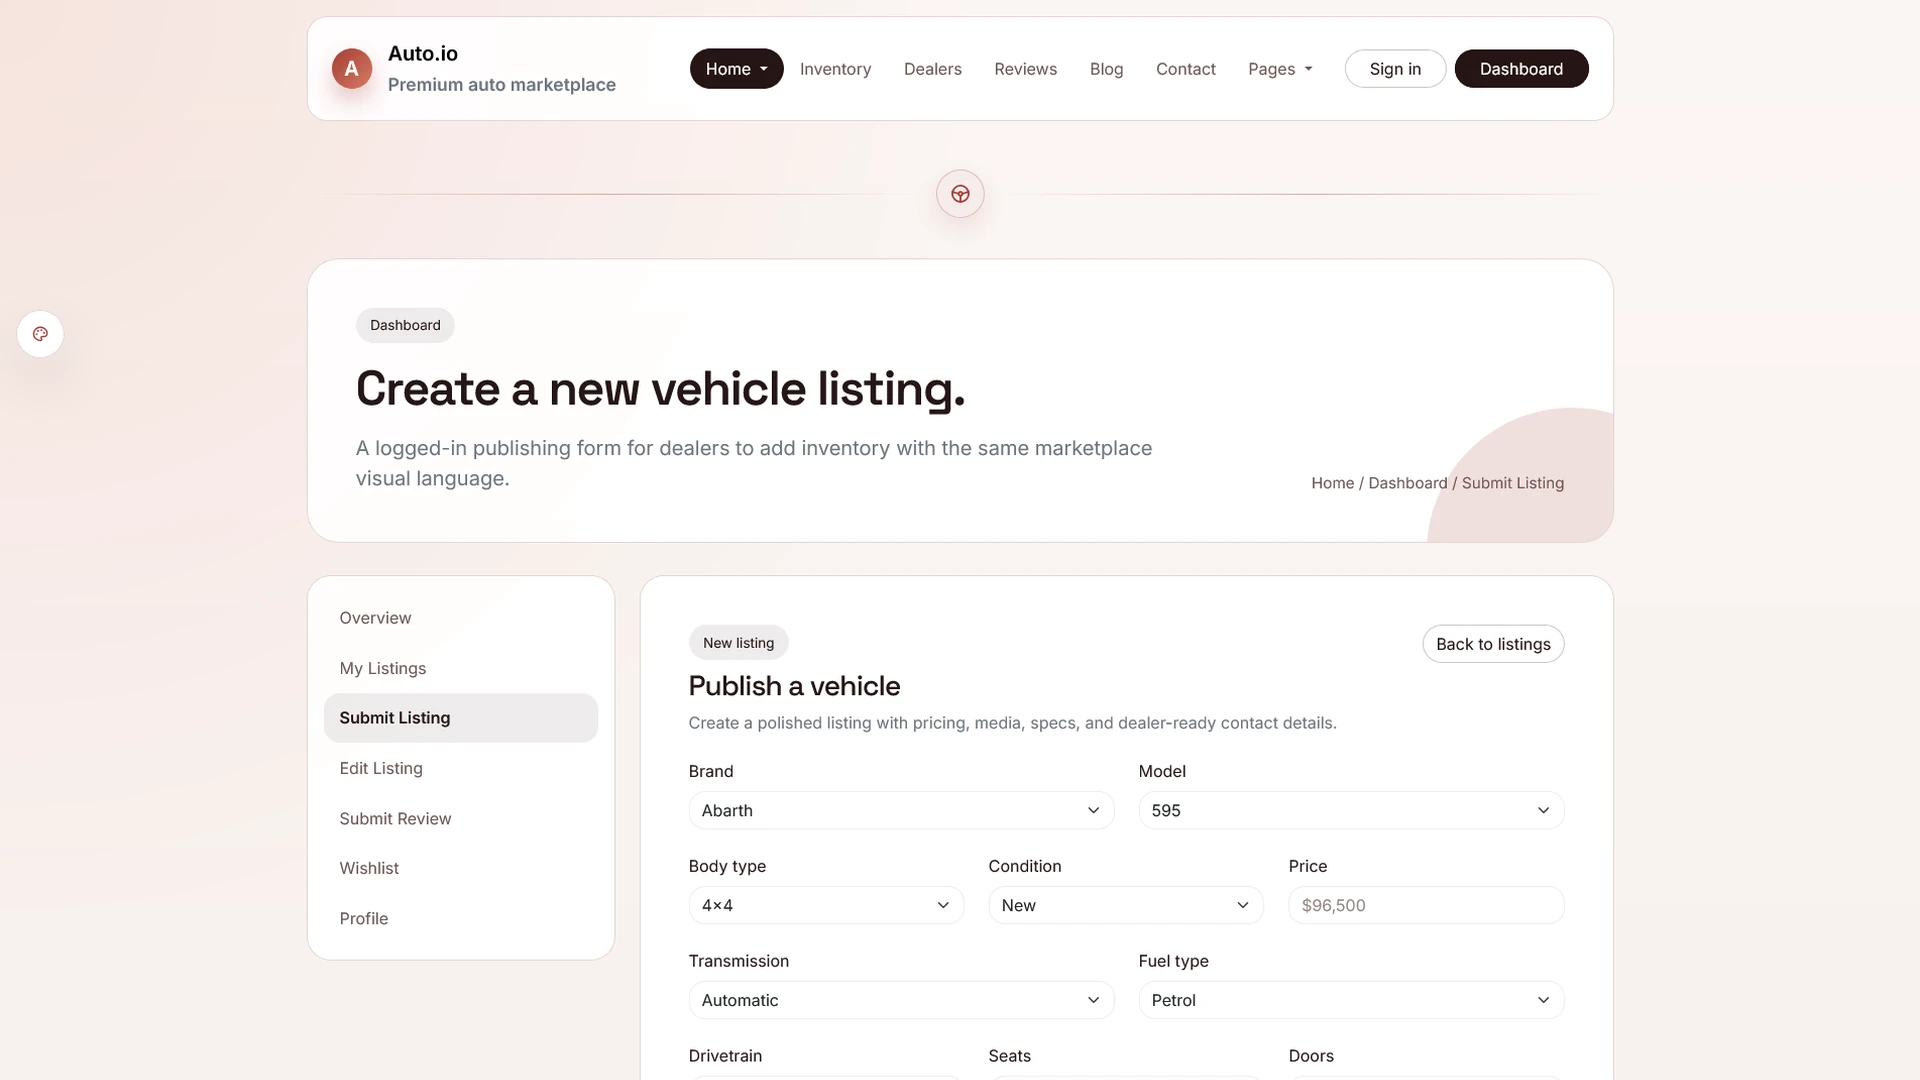The image size is (1920, 1080).
Task: Open the Fuel type dropdown showing Petrol
Action: [1351, 1000]
